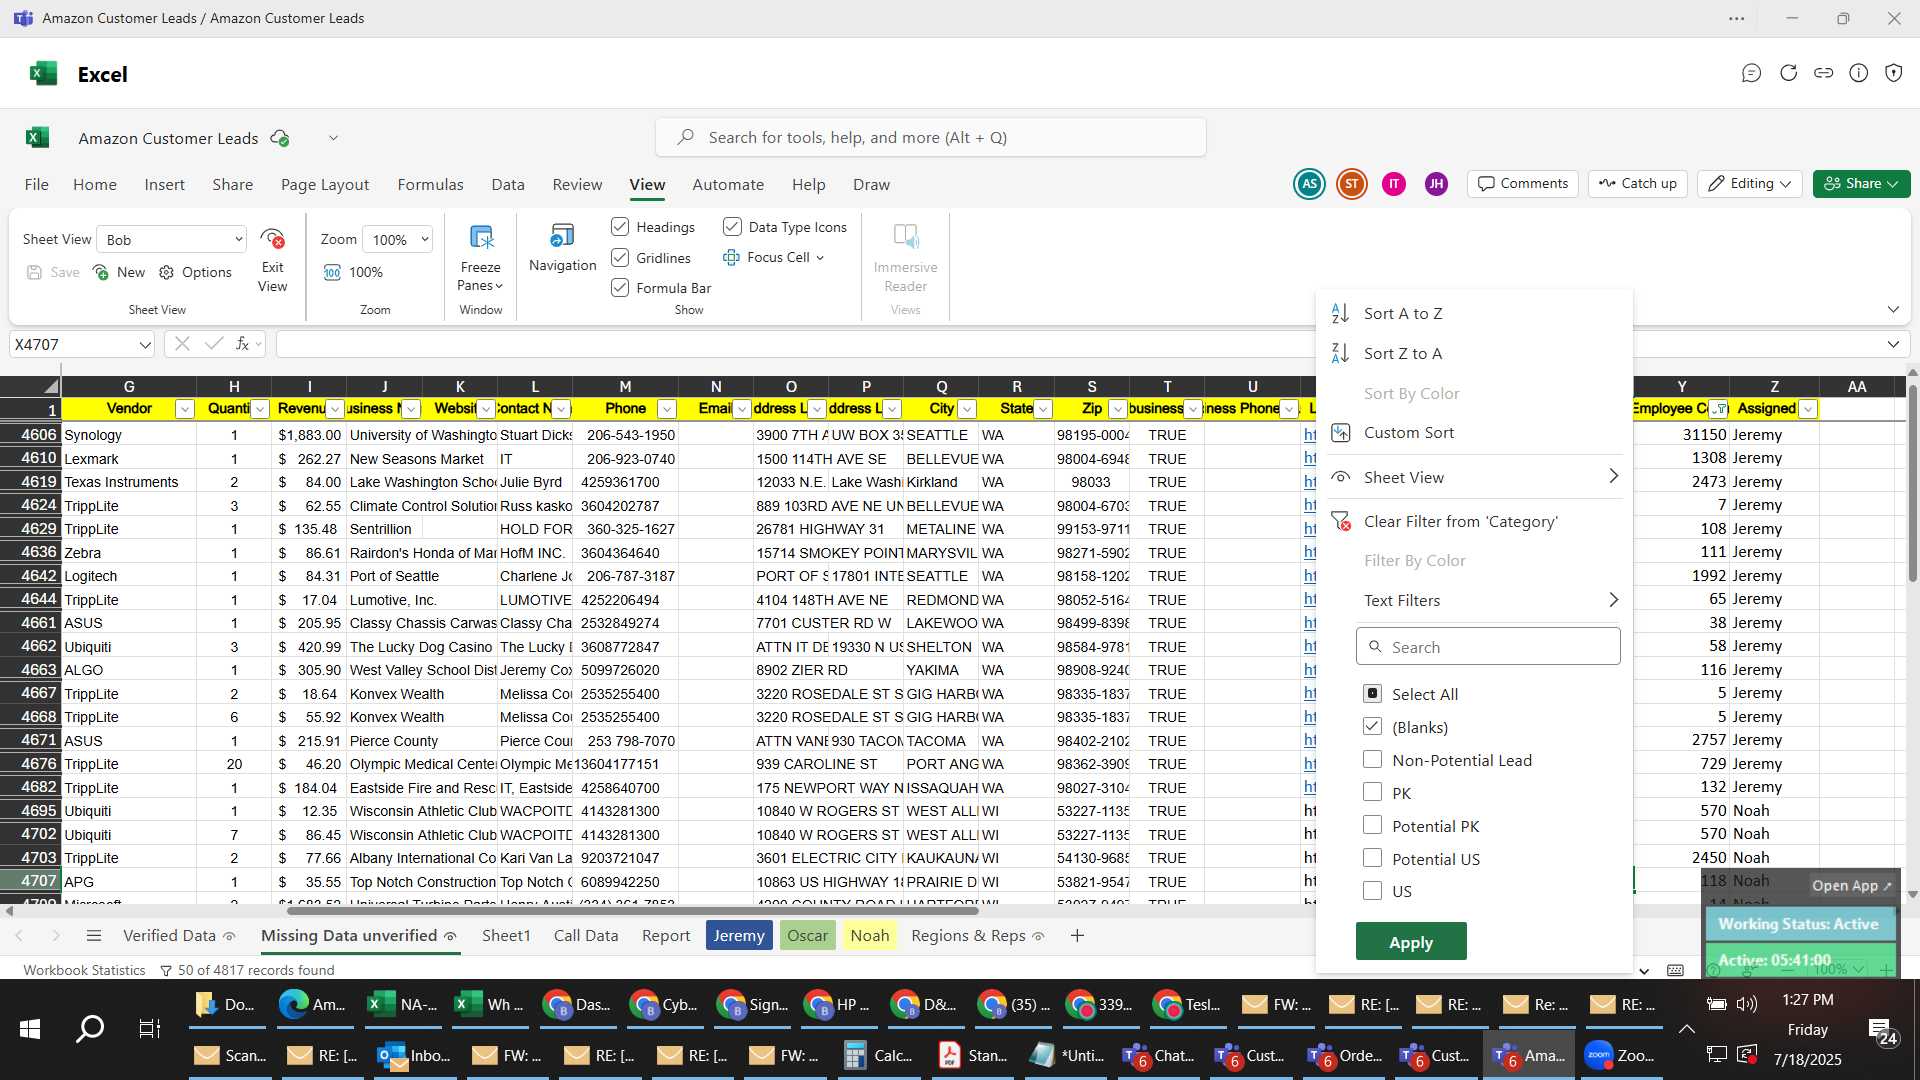Click the zoom to 100% icon
This screenshot has width=1920, height=1080.
tap(333, 272)
